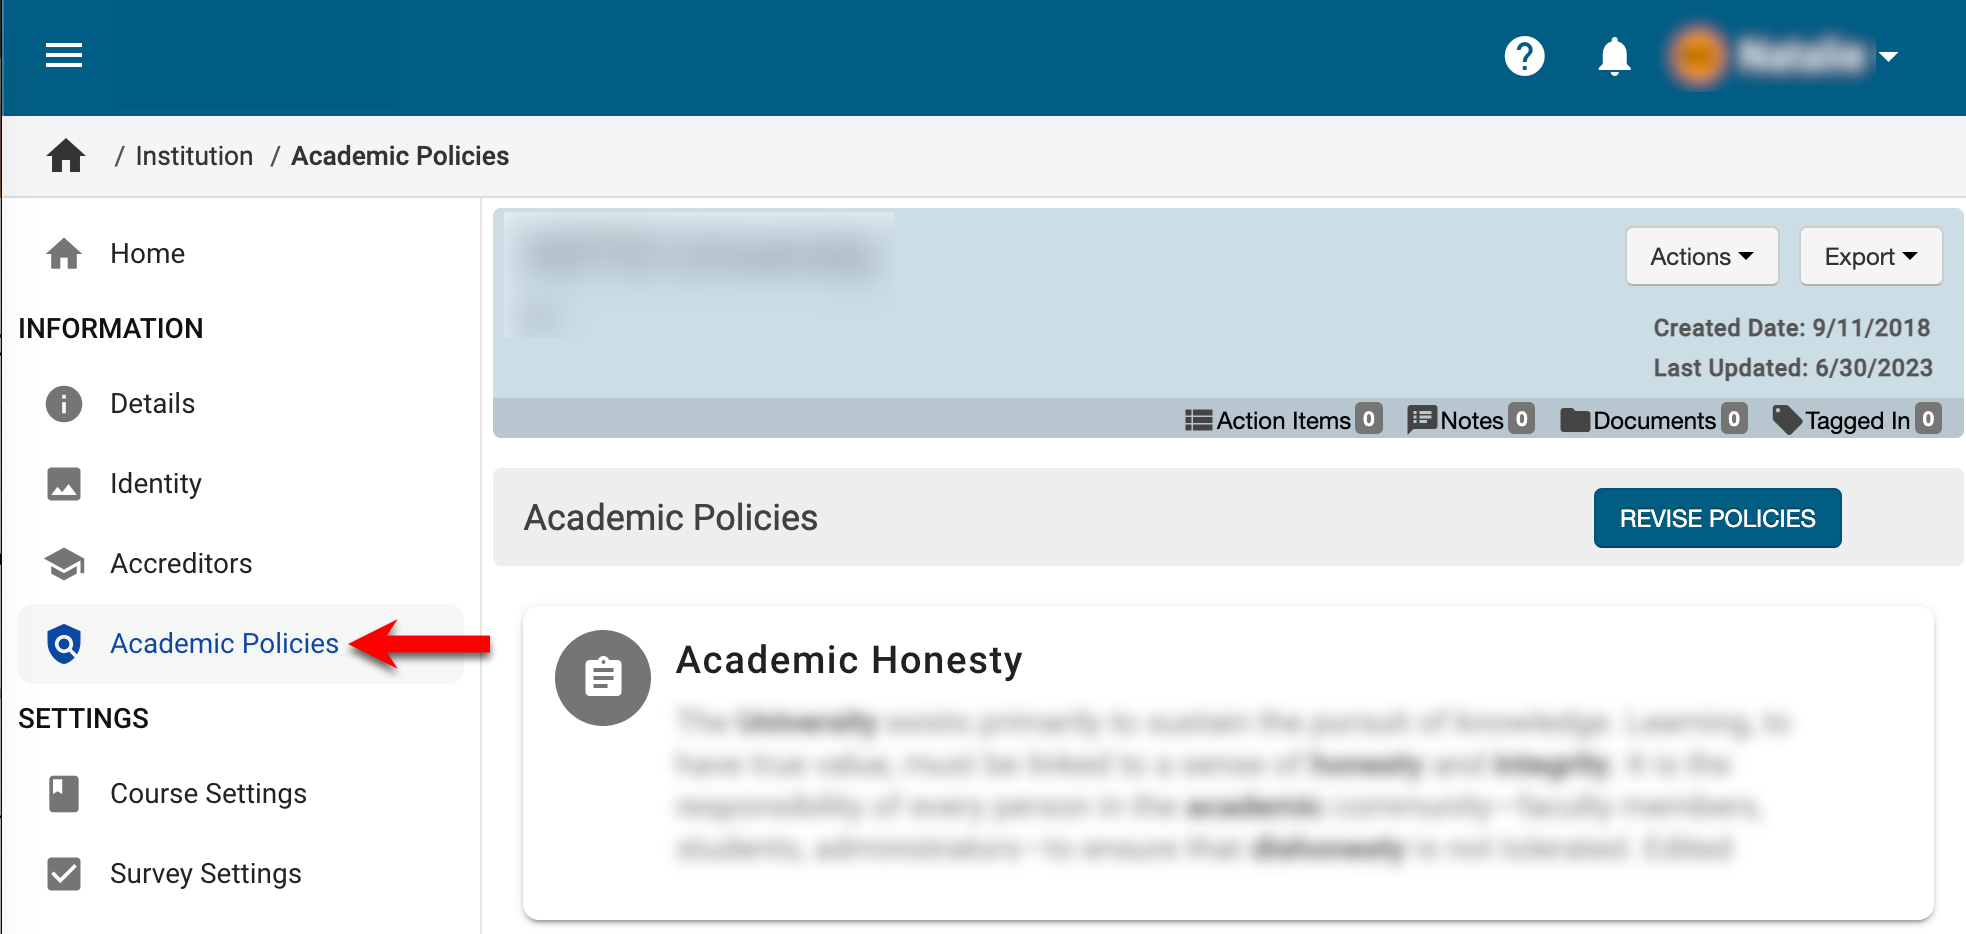The width and height of the screenshot is (1966, 934).
Task: Click the Identity image icon
Action: 64,484
